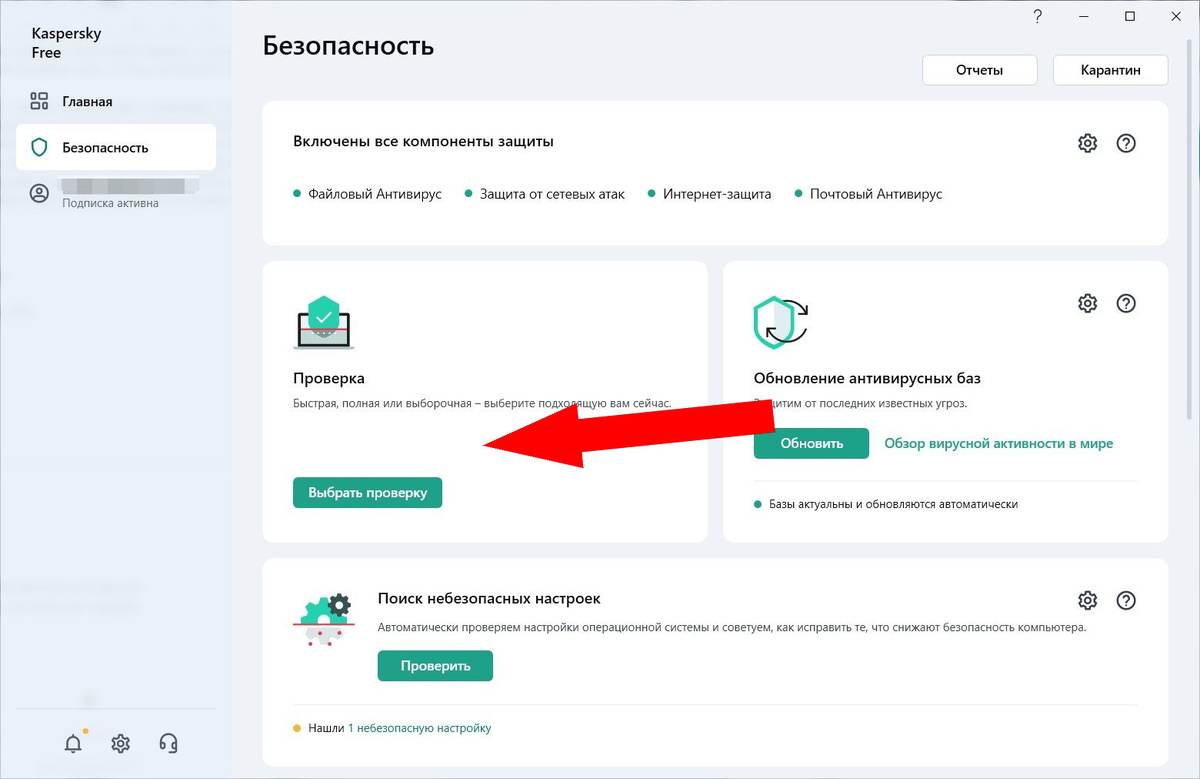
Task: Click the title bar question mark help icon
Action: click(x=1037, y=16)
